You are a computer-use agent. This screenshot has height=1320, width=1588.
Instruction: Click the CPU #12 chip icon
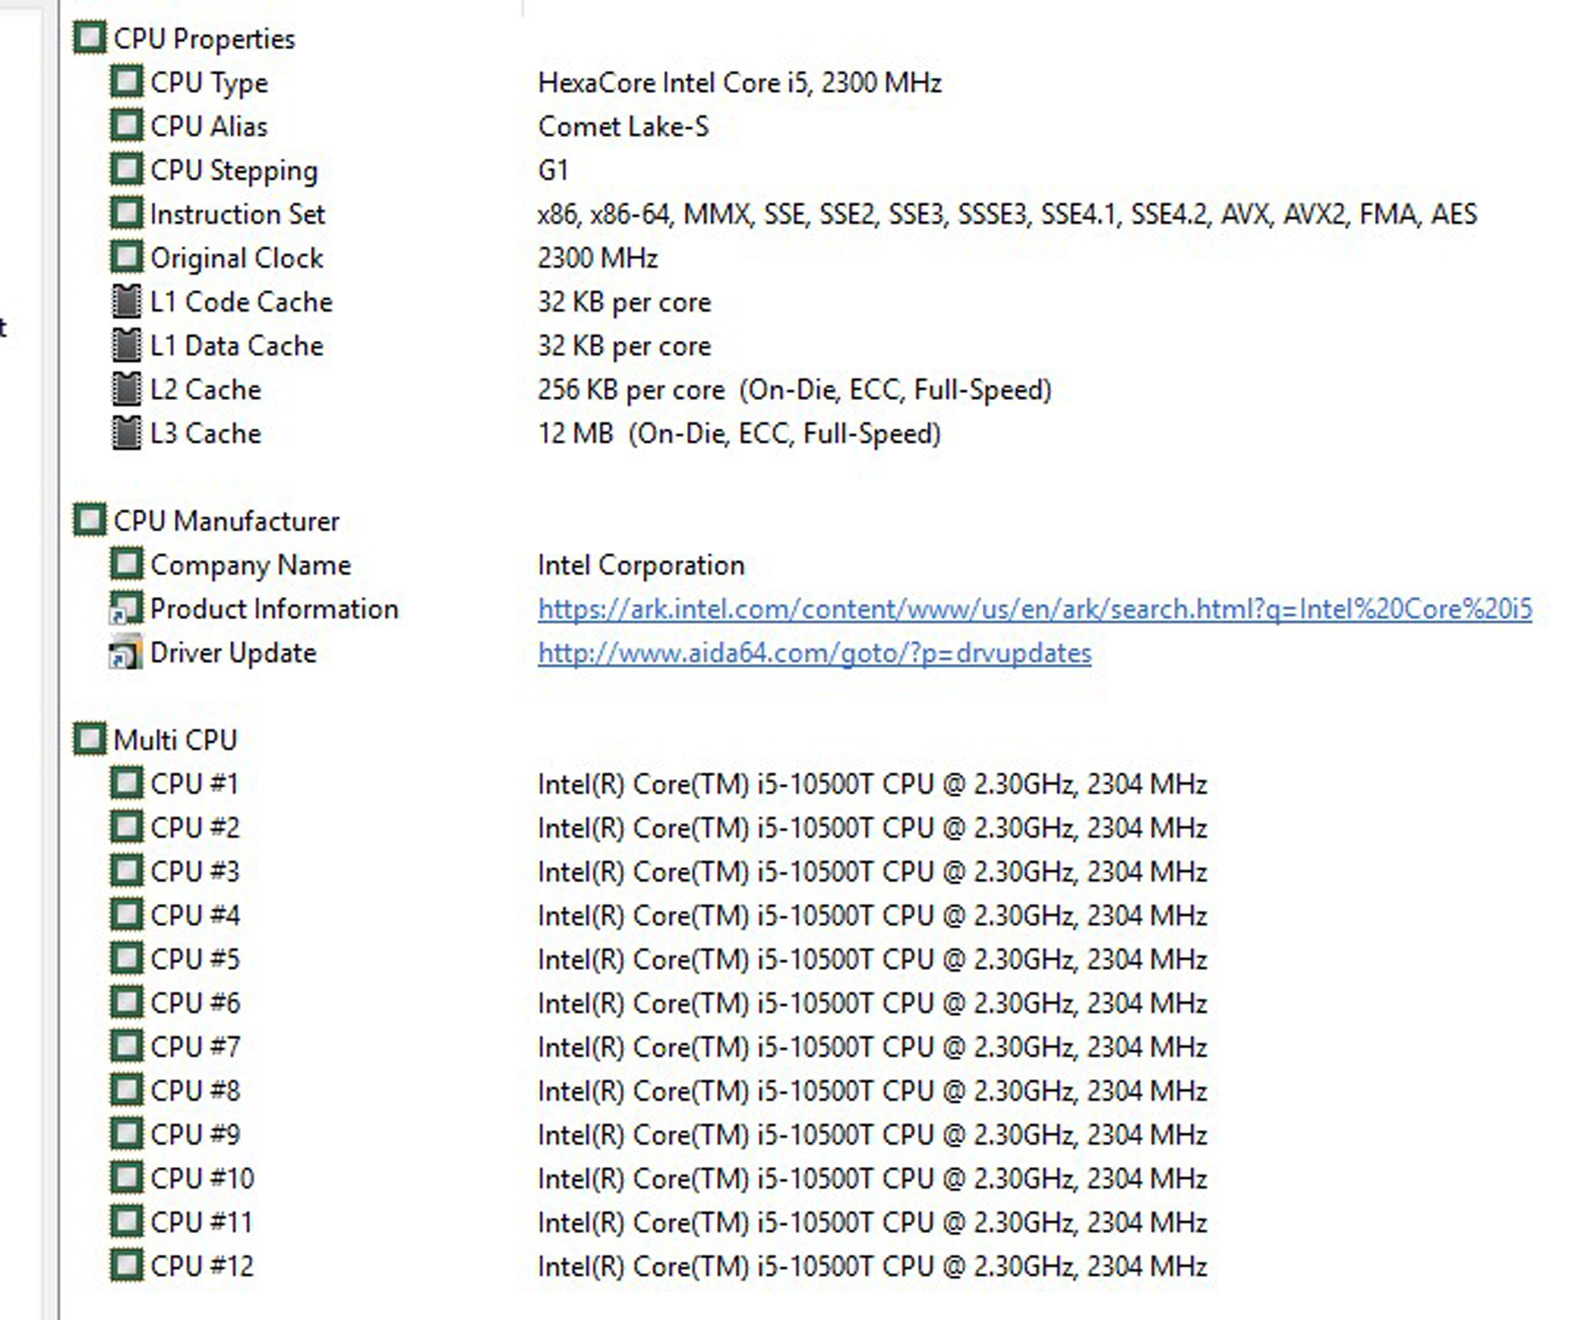pos(126,1266)
